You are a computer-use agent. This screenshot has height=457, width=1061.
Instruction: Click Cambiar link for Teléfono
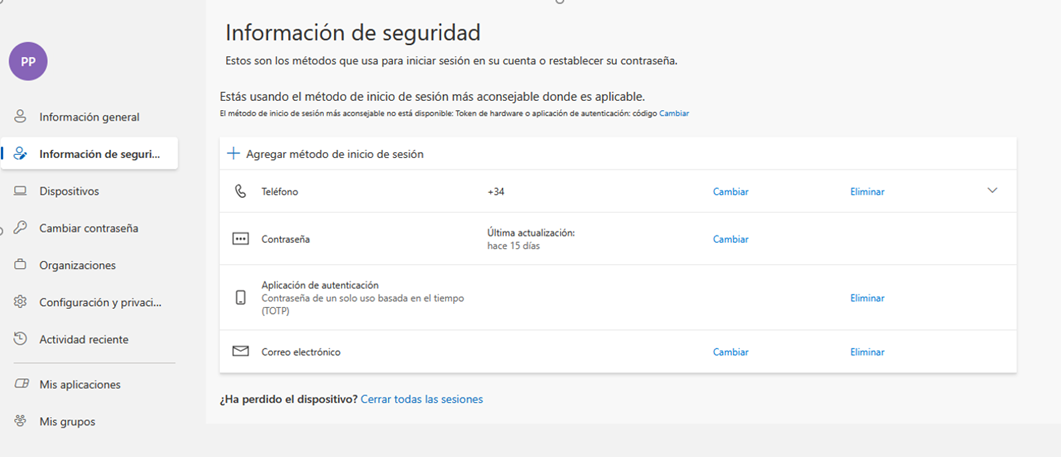[x=730, y=192]
